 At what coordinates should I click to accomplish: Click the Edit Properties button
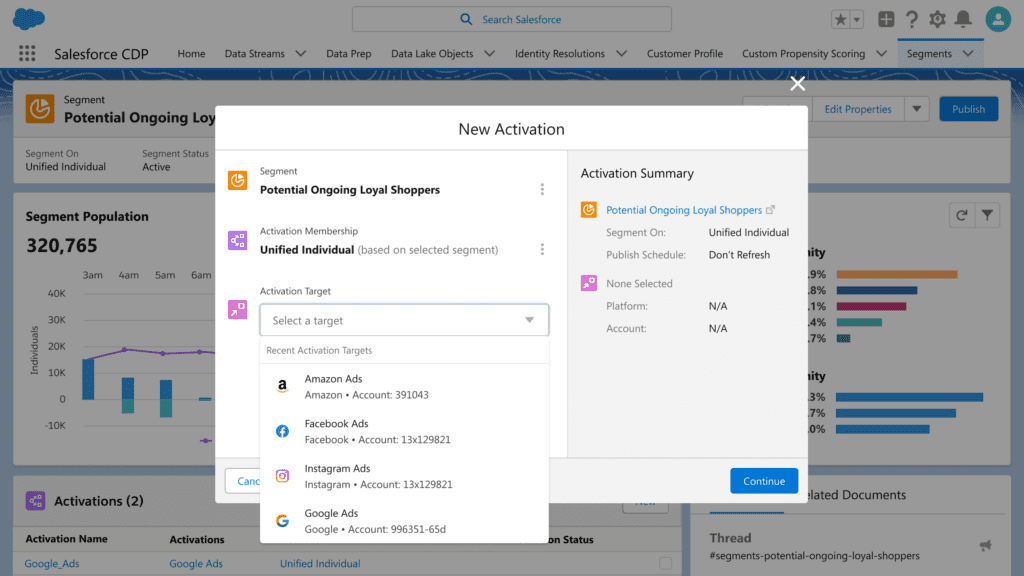pos(857,109)
